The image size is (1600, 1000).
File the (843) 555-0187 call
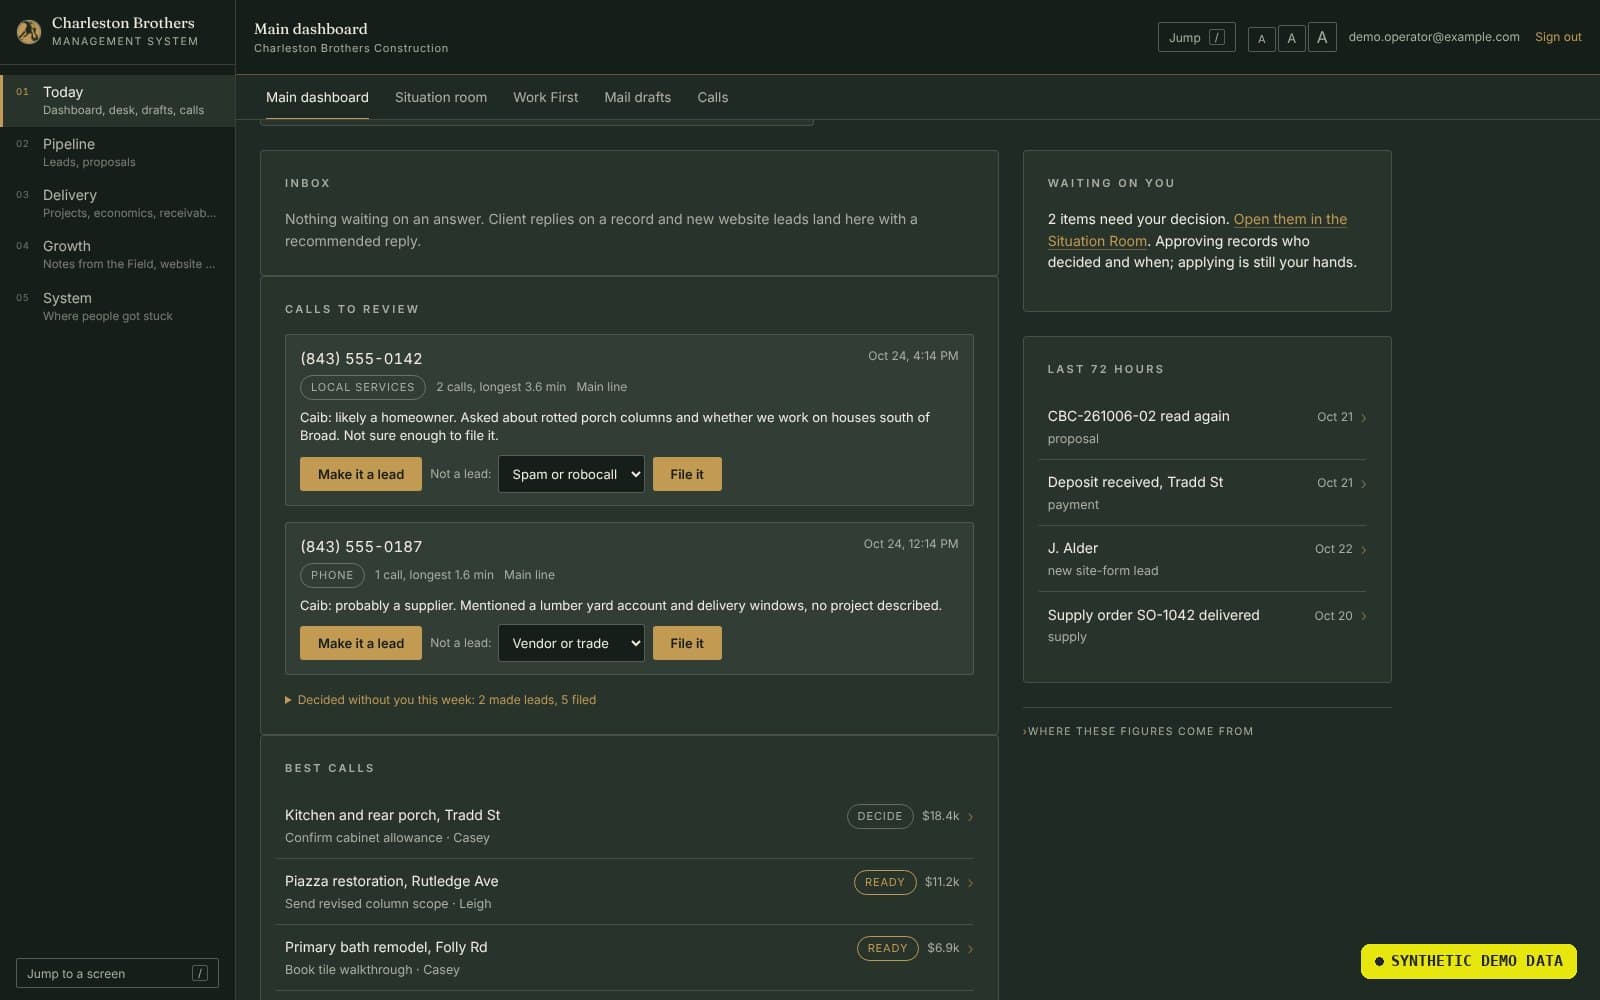[687, 643]
